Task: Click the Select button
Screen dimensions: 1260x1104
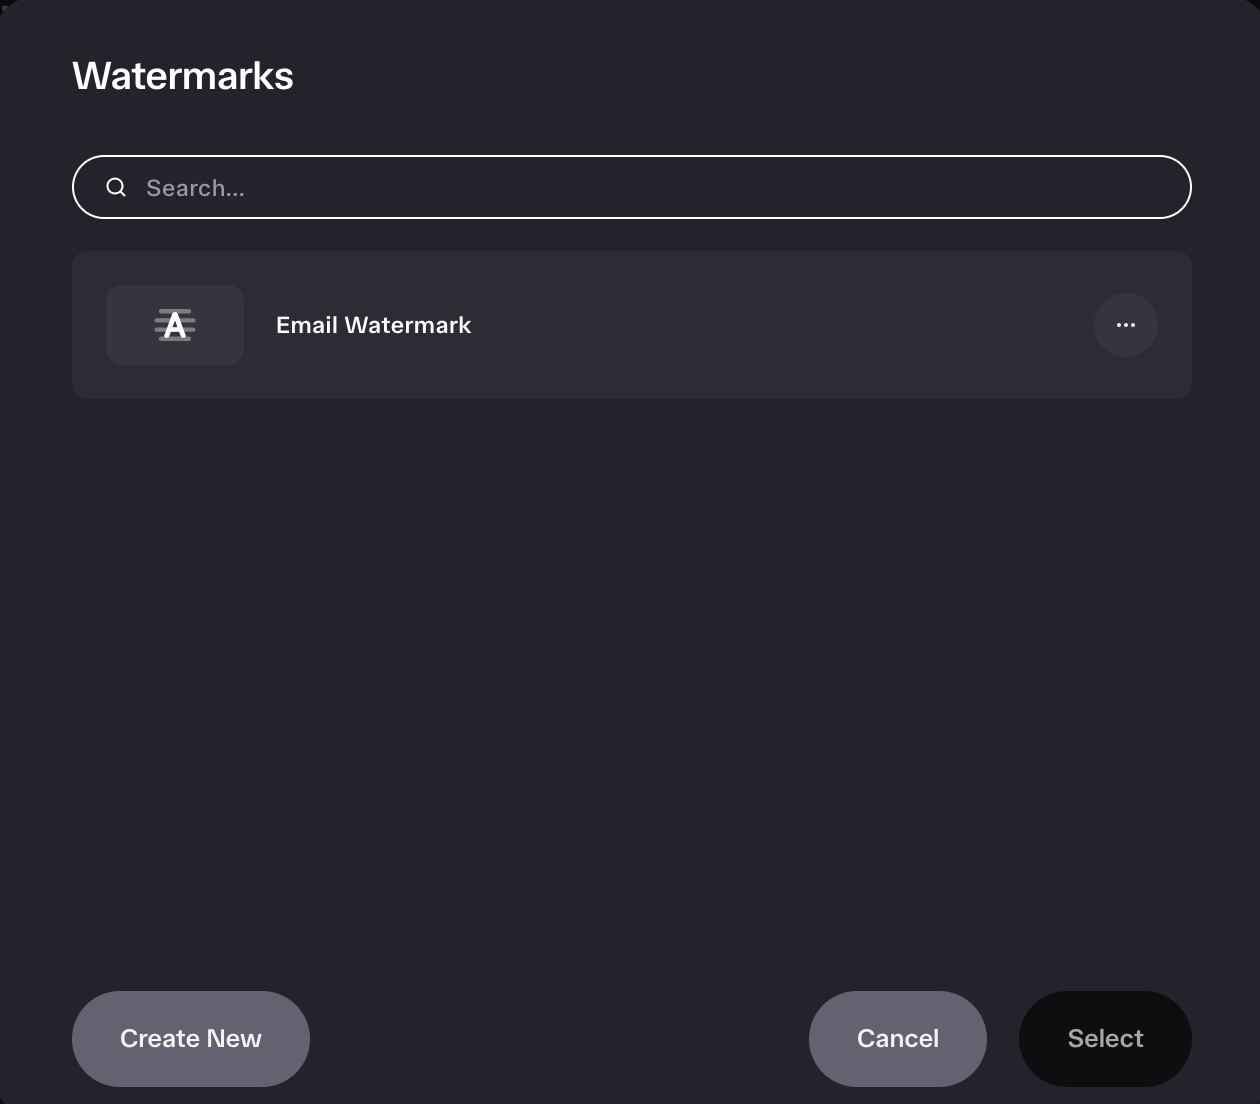Action: coord(1105,1039)
